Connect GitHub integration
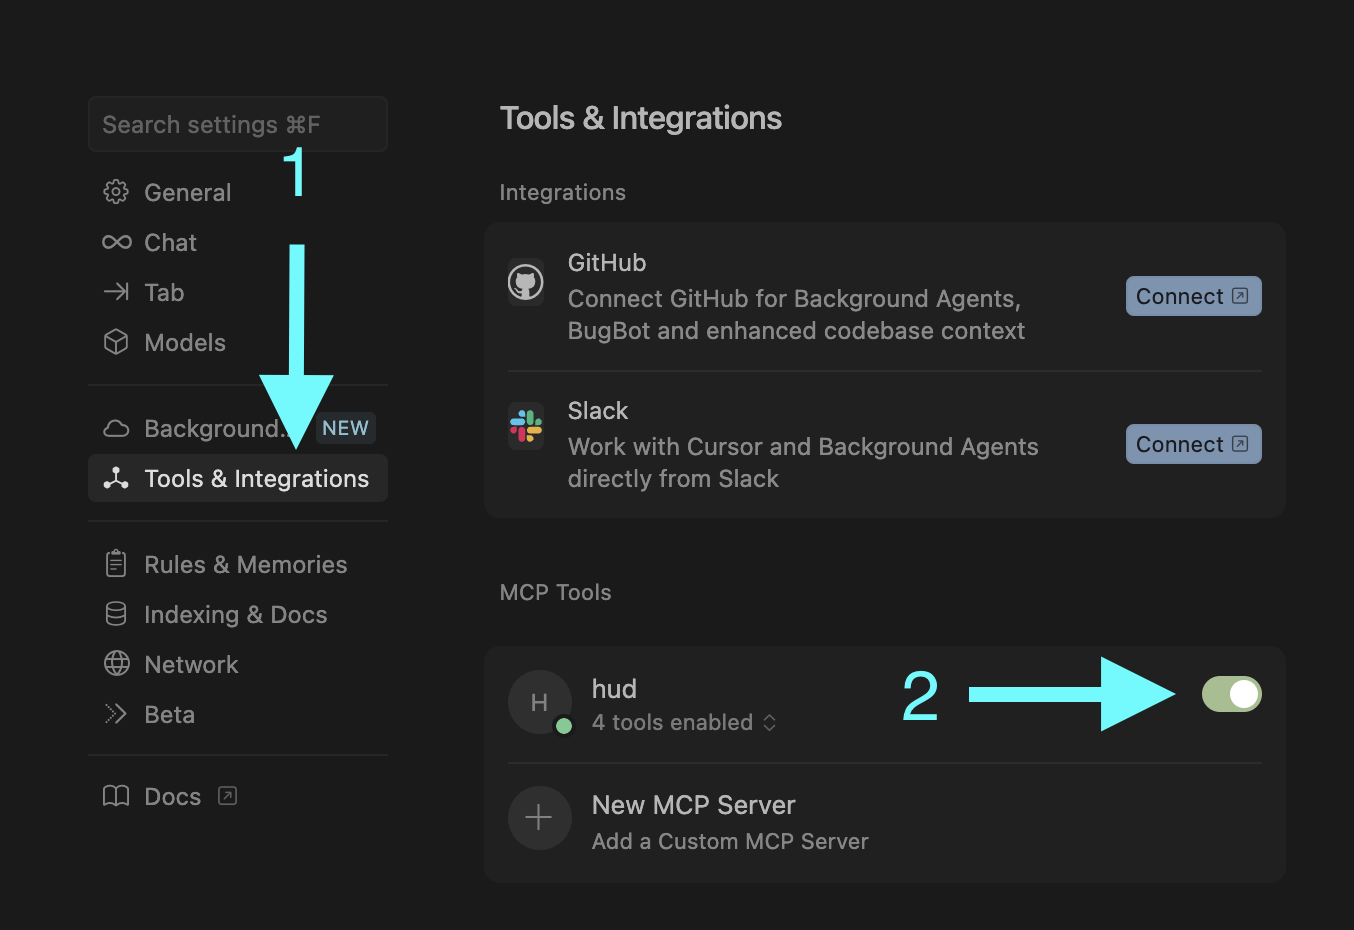Viewport: 1354px width, 930px height. coord(1193,296)
